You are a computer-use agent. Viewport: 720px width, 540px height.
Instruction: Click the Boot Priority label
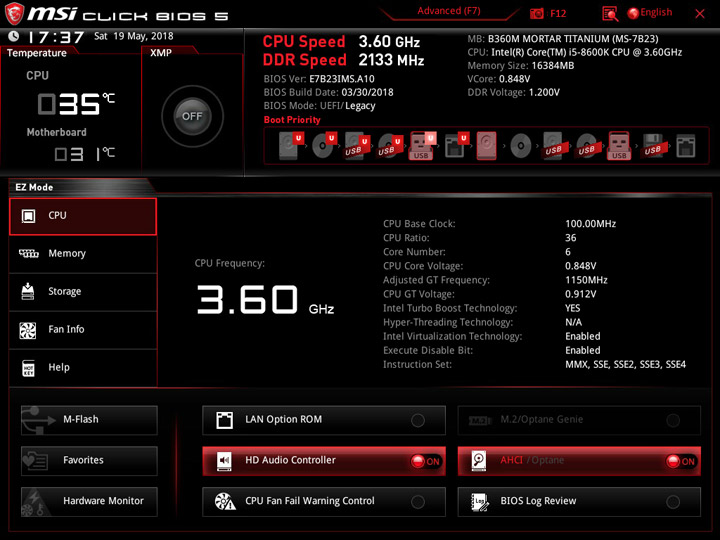point(292,120)
